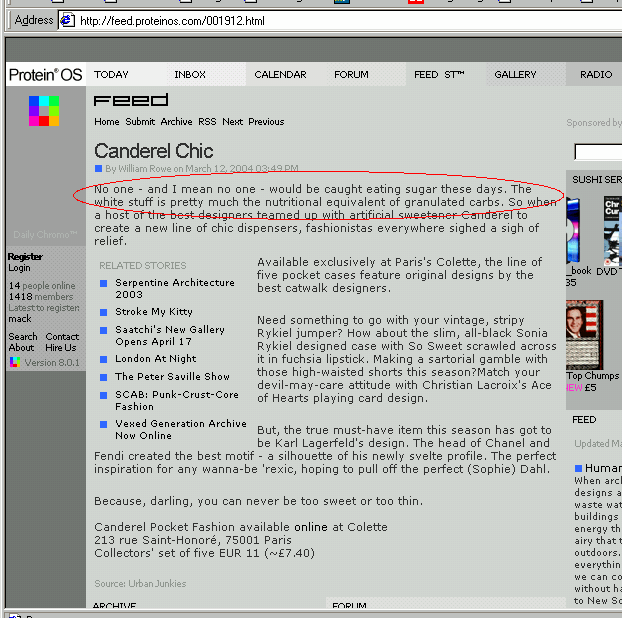Click the Version 8.0.1 text
Viewport: 622px width, 618px height.
tap(52, 363)
